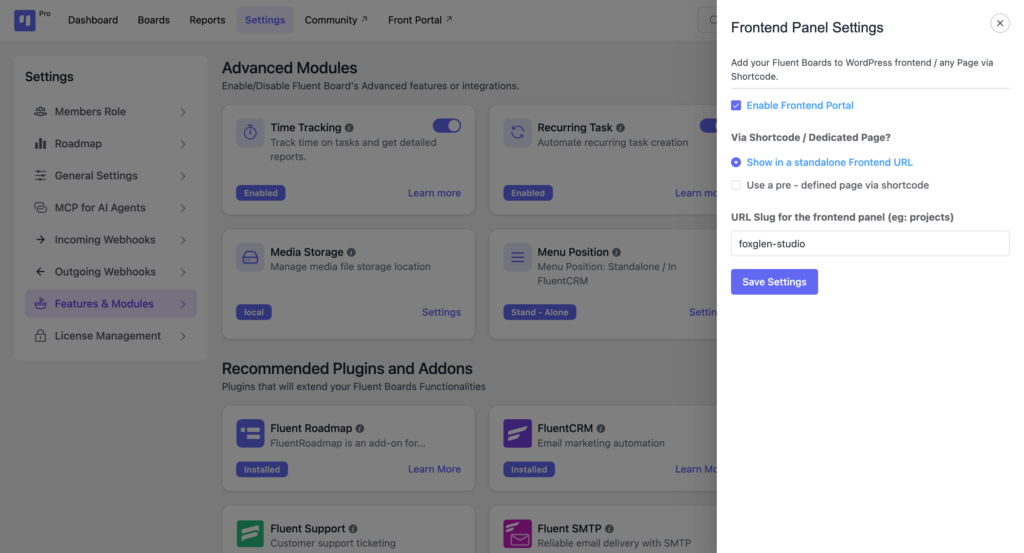Click the Recurring Task refresh icon
1024x553 pixels.
click(x=517, y=133)
